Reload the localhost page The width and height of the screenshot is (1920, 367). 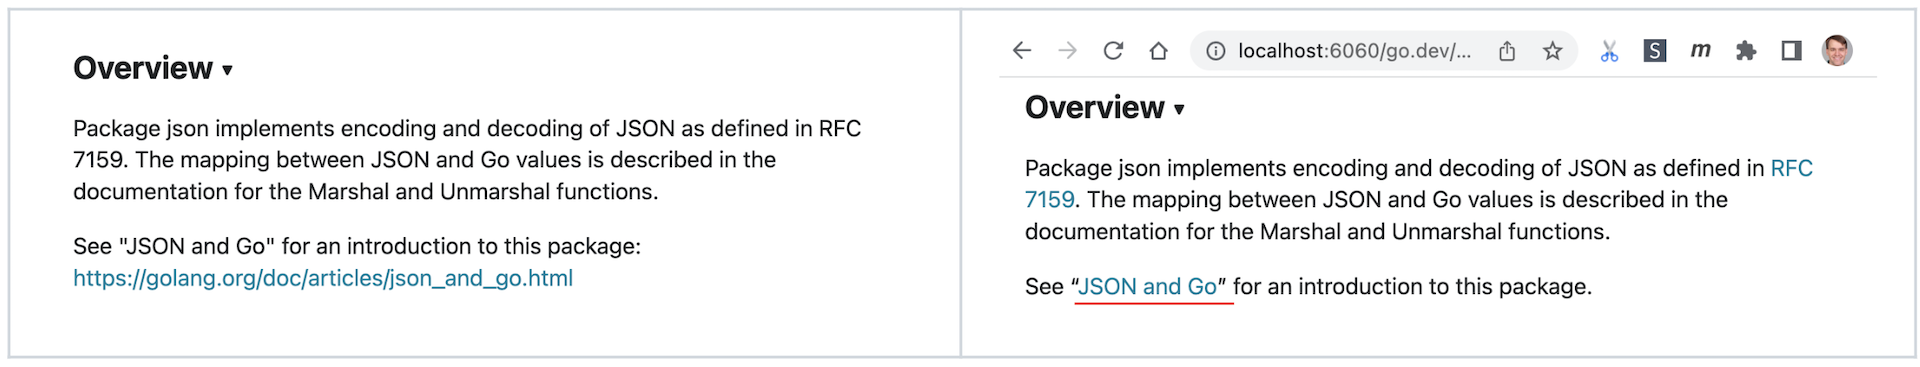tap(1113, 50)
